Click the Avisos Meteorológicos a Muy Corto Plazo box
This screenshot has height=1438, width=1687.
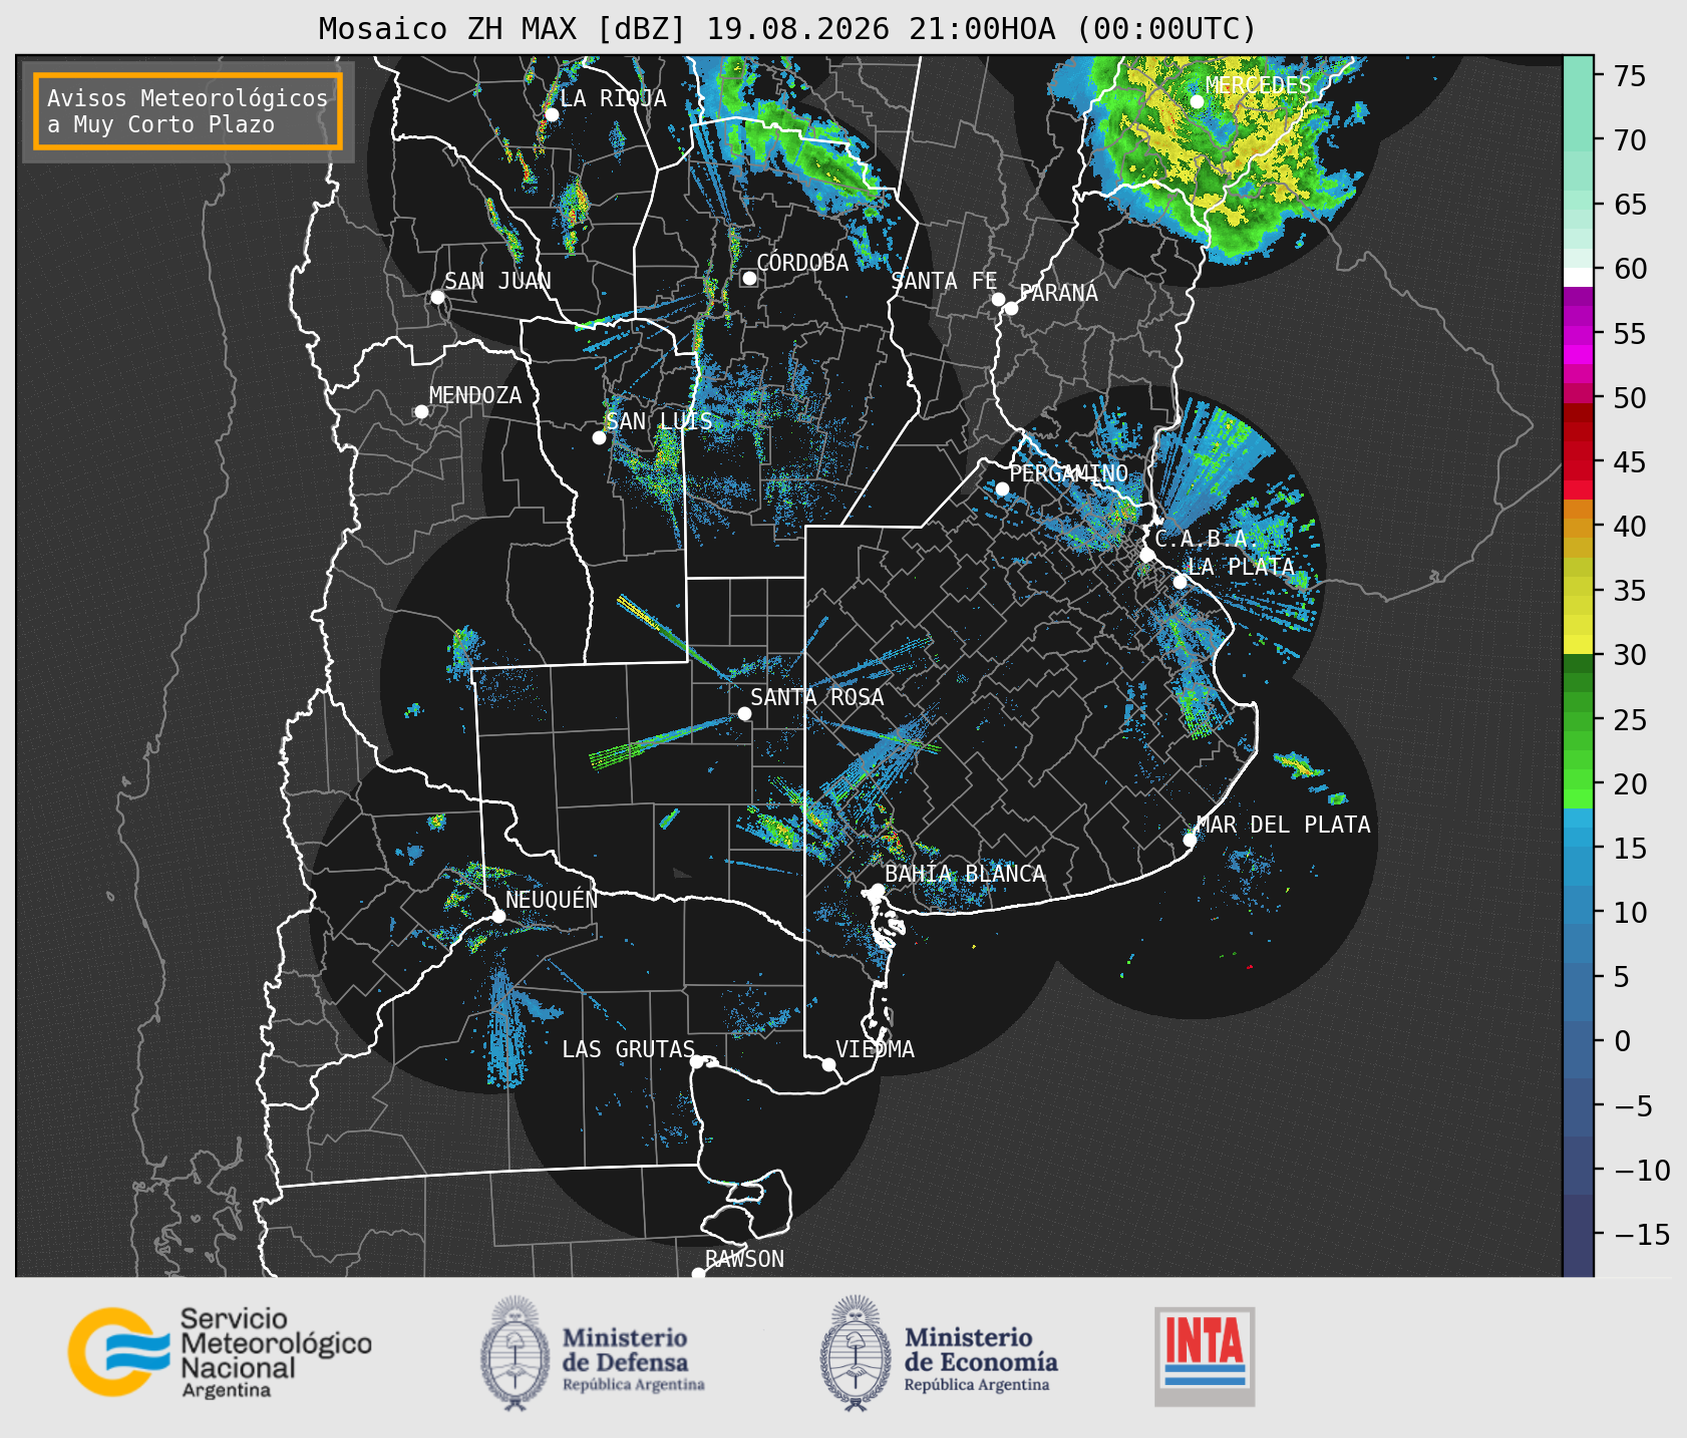pos(188,111)
